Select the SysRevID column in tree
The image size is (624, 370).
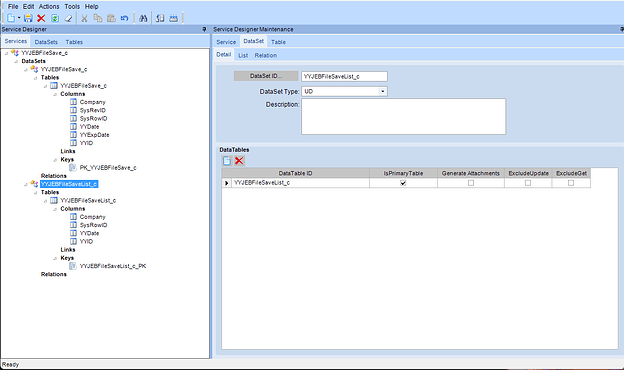click(92, 110)
